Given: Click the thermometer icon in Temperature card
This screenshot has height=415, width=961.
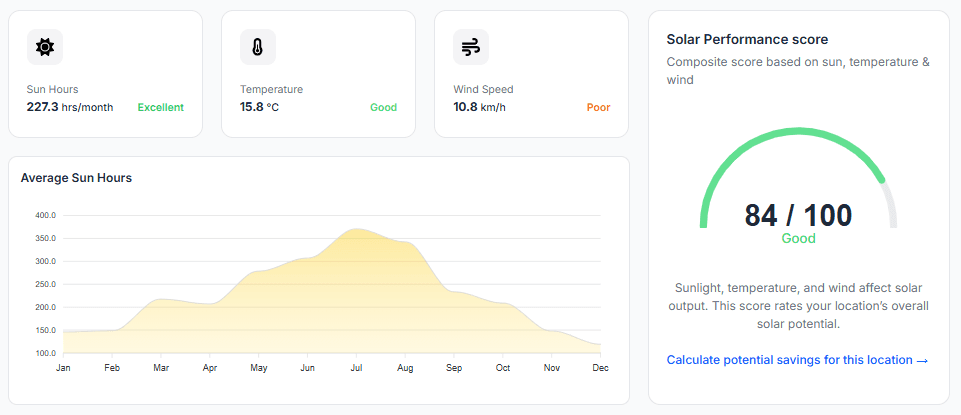Looking at the screenshot, I should (258, 47).
